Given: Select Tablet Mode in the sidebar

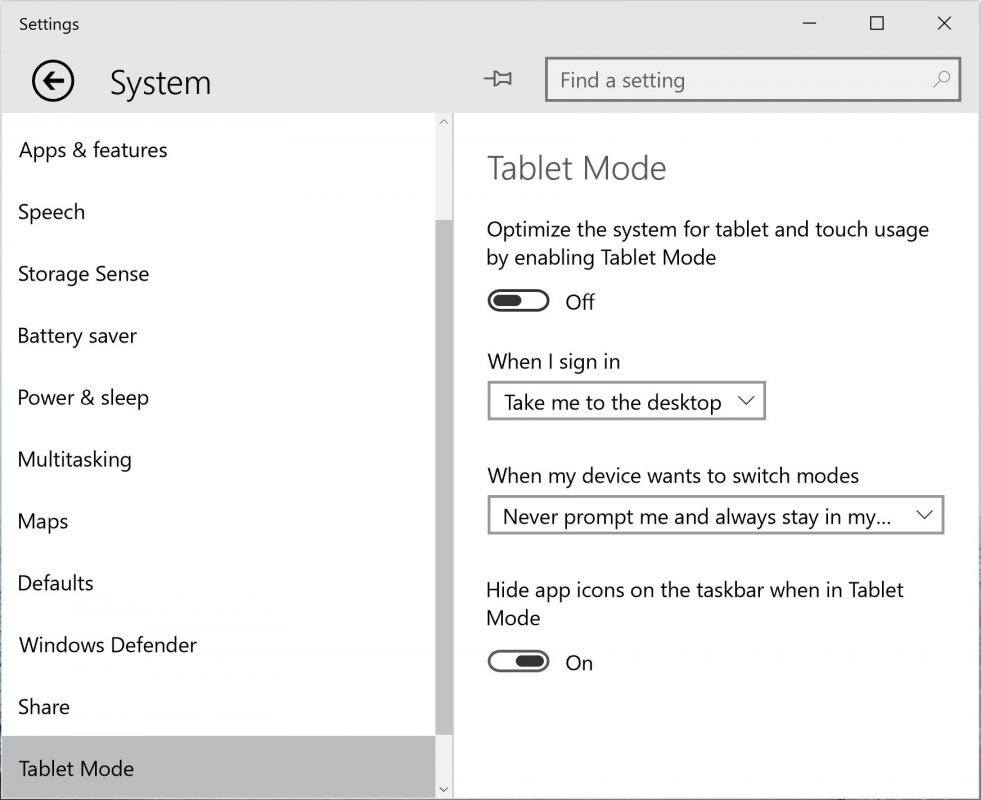Looking at the screenshot, I should (76, 768).
